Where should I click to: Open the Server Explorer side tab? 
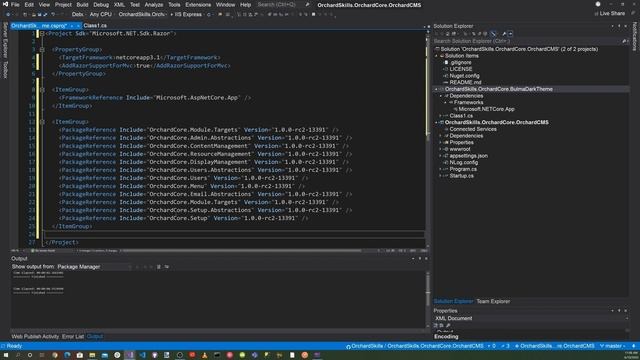coord(5,40)
